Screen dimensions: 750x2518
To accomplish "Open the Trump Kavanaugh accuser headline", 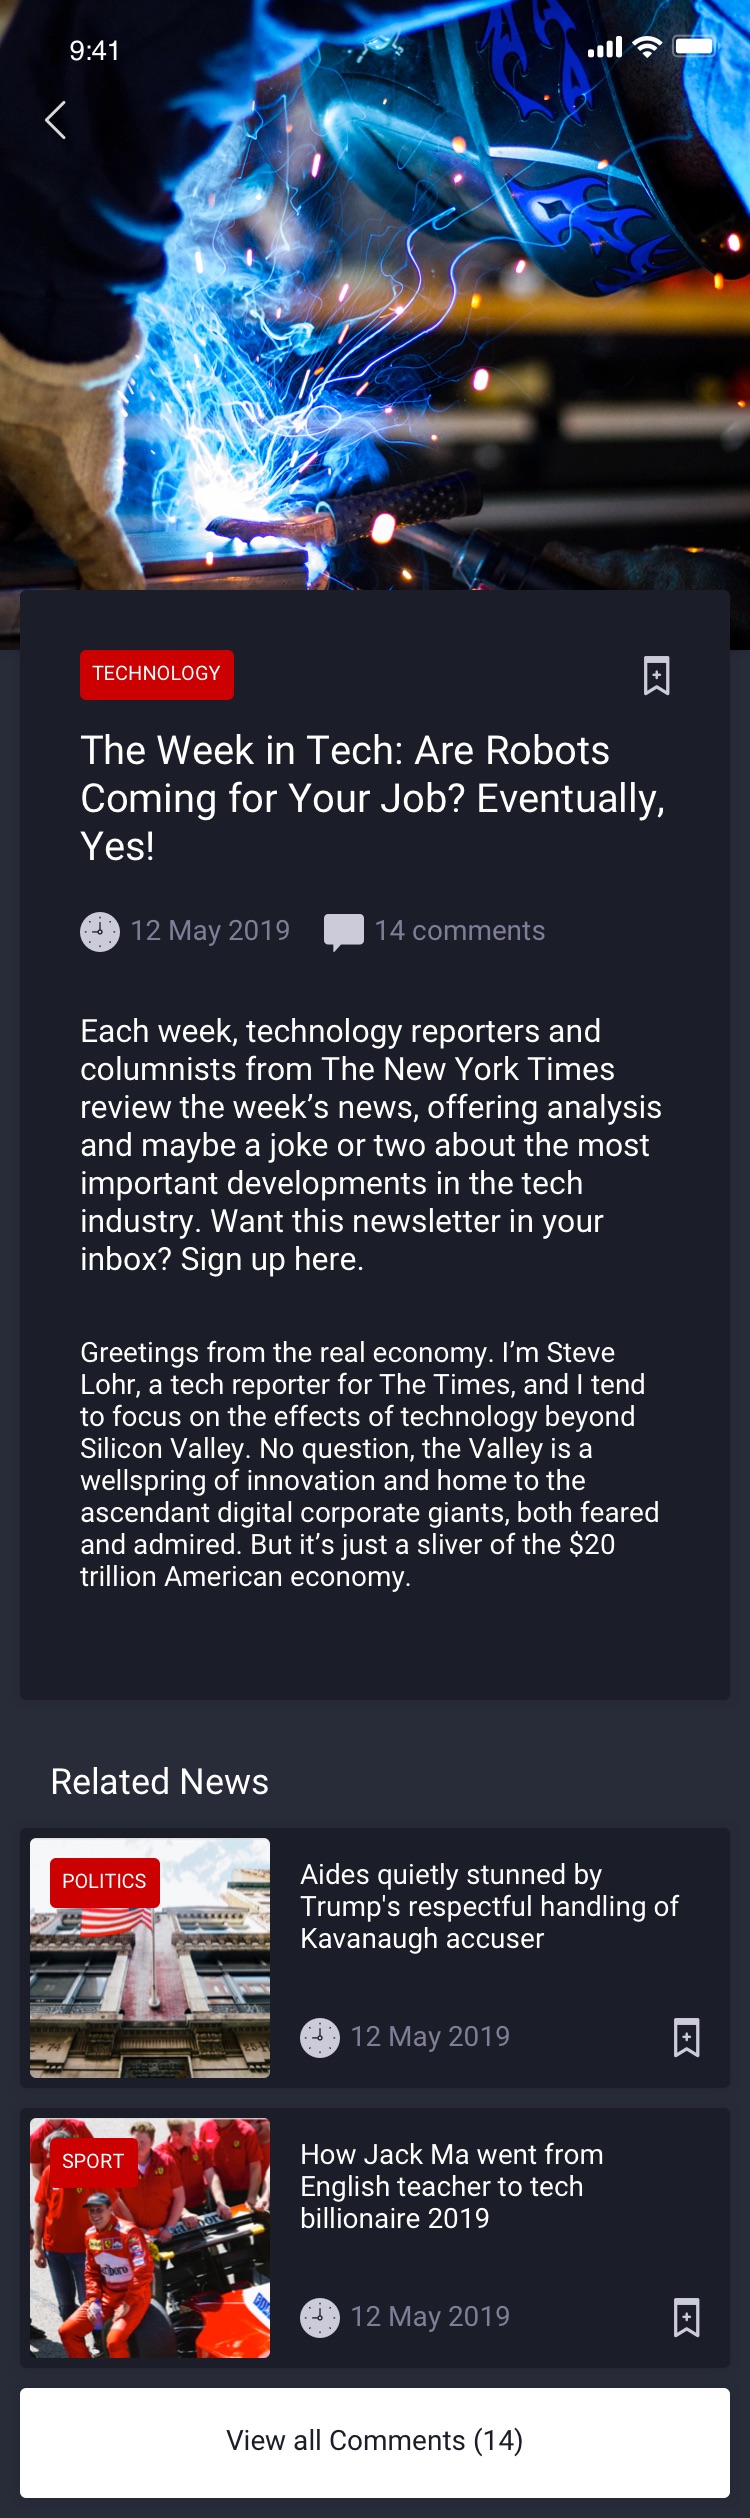I will pyautogui.click(x=489, y=1906).
